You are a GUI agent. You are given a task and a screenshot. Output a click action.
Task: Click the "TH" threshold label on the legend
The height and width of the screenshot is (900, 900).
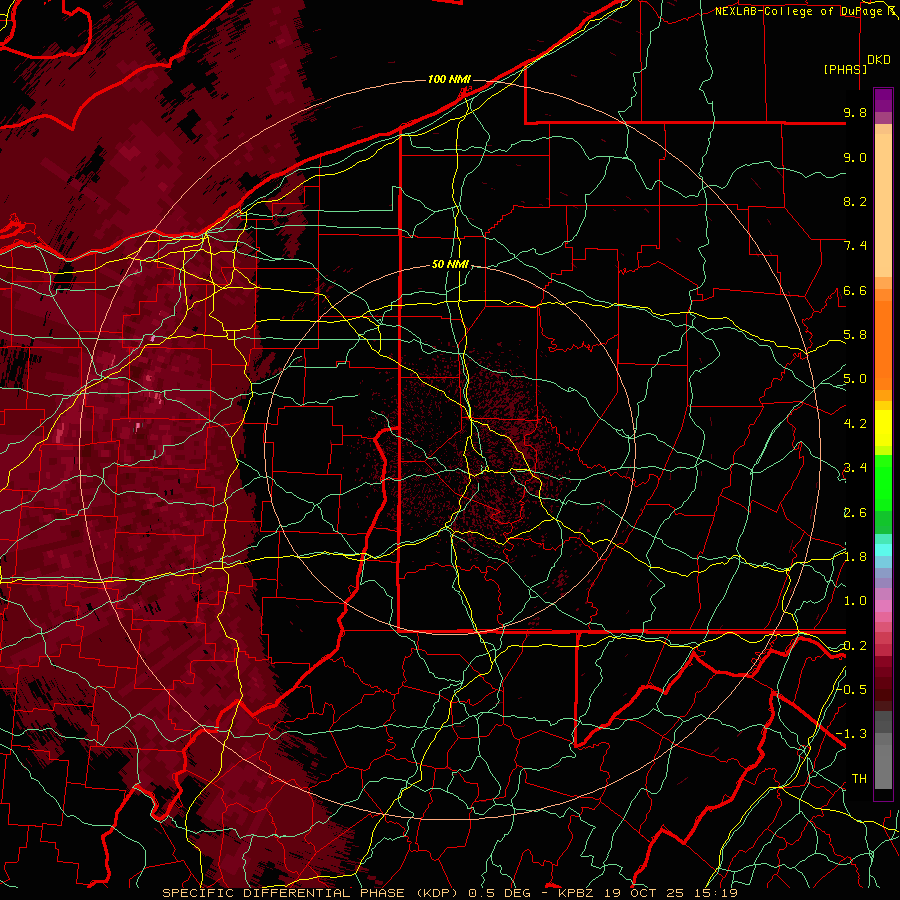(x=859, y=779)
